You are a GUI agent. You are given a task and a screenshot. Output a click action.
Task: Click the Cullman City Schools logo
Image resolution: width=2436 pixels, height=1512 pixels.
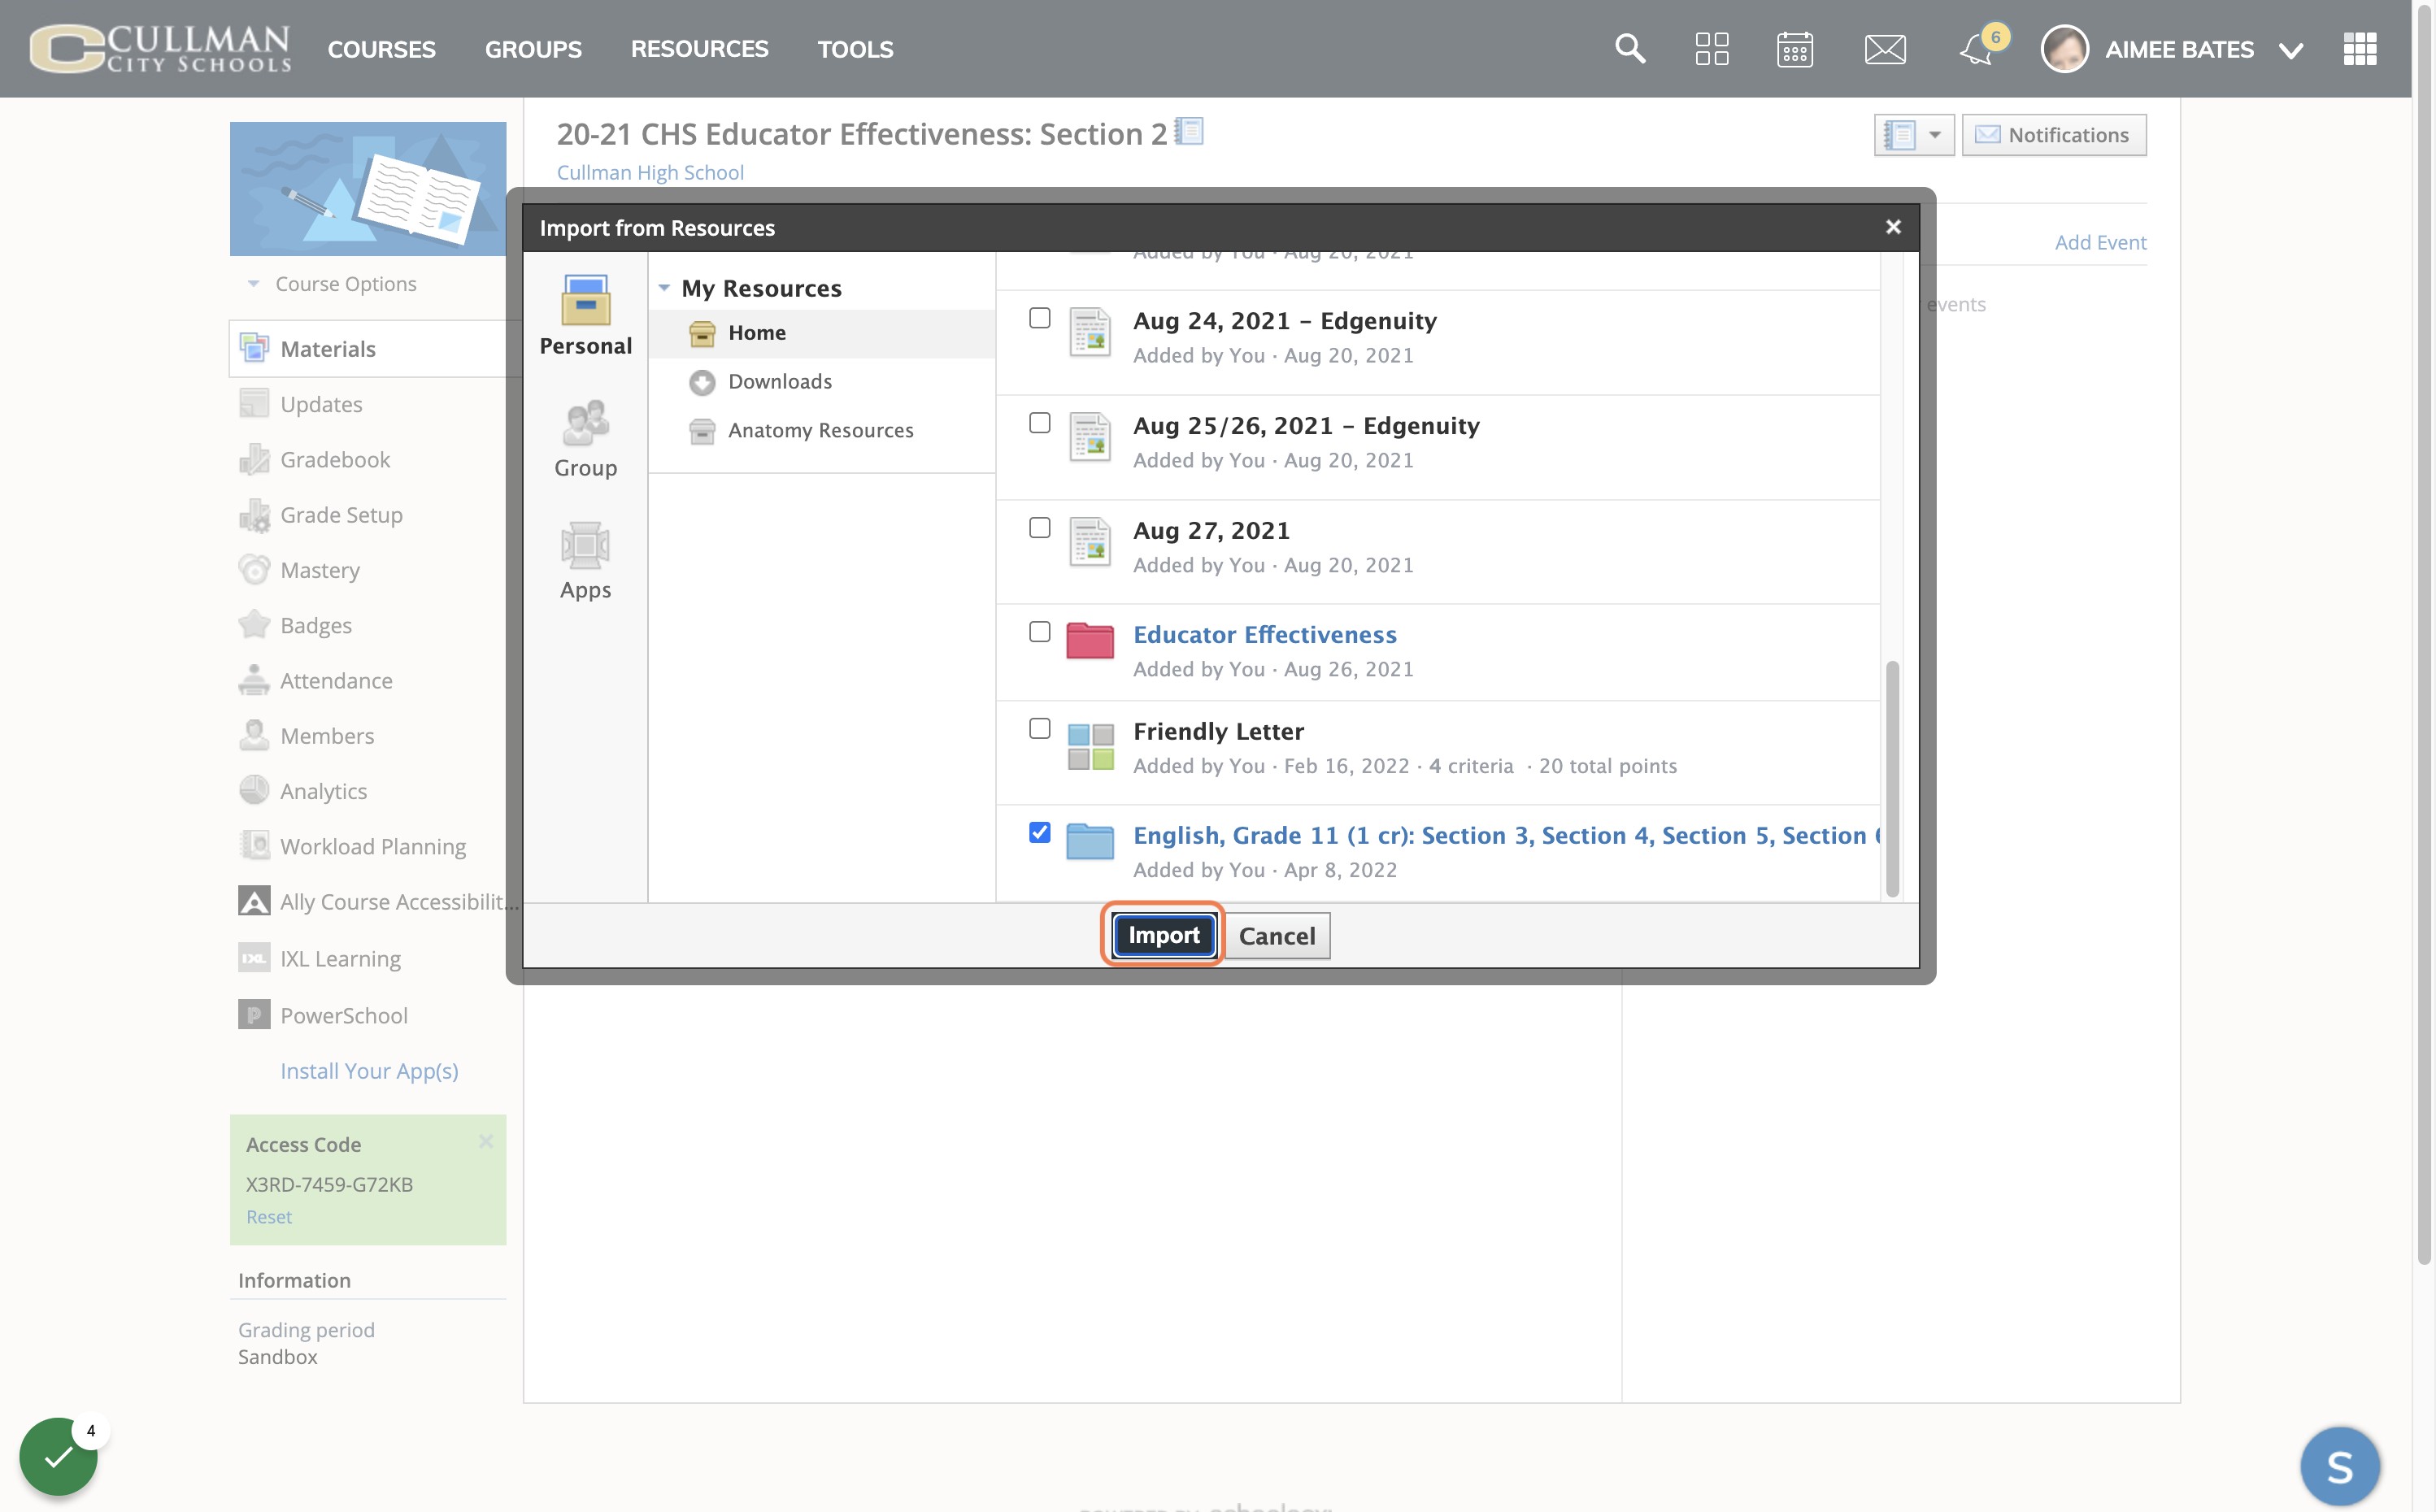coord(160,48)
